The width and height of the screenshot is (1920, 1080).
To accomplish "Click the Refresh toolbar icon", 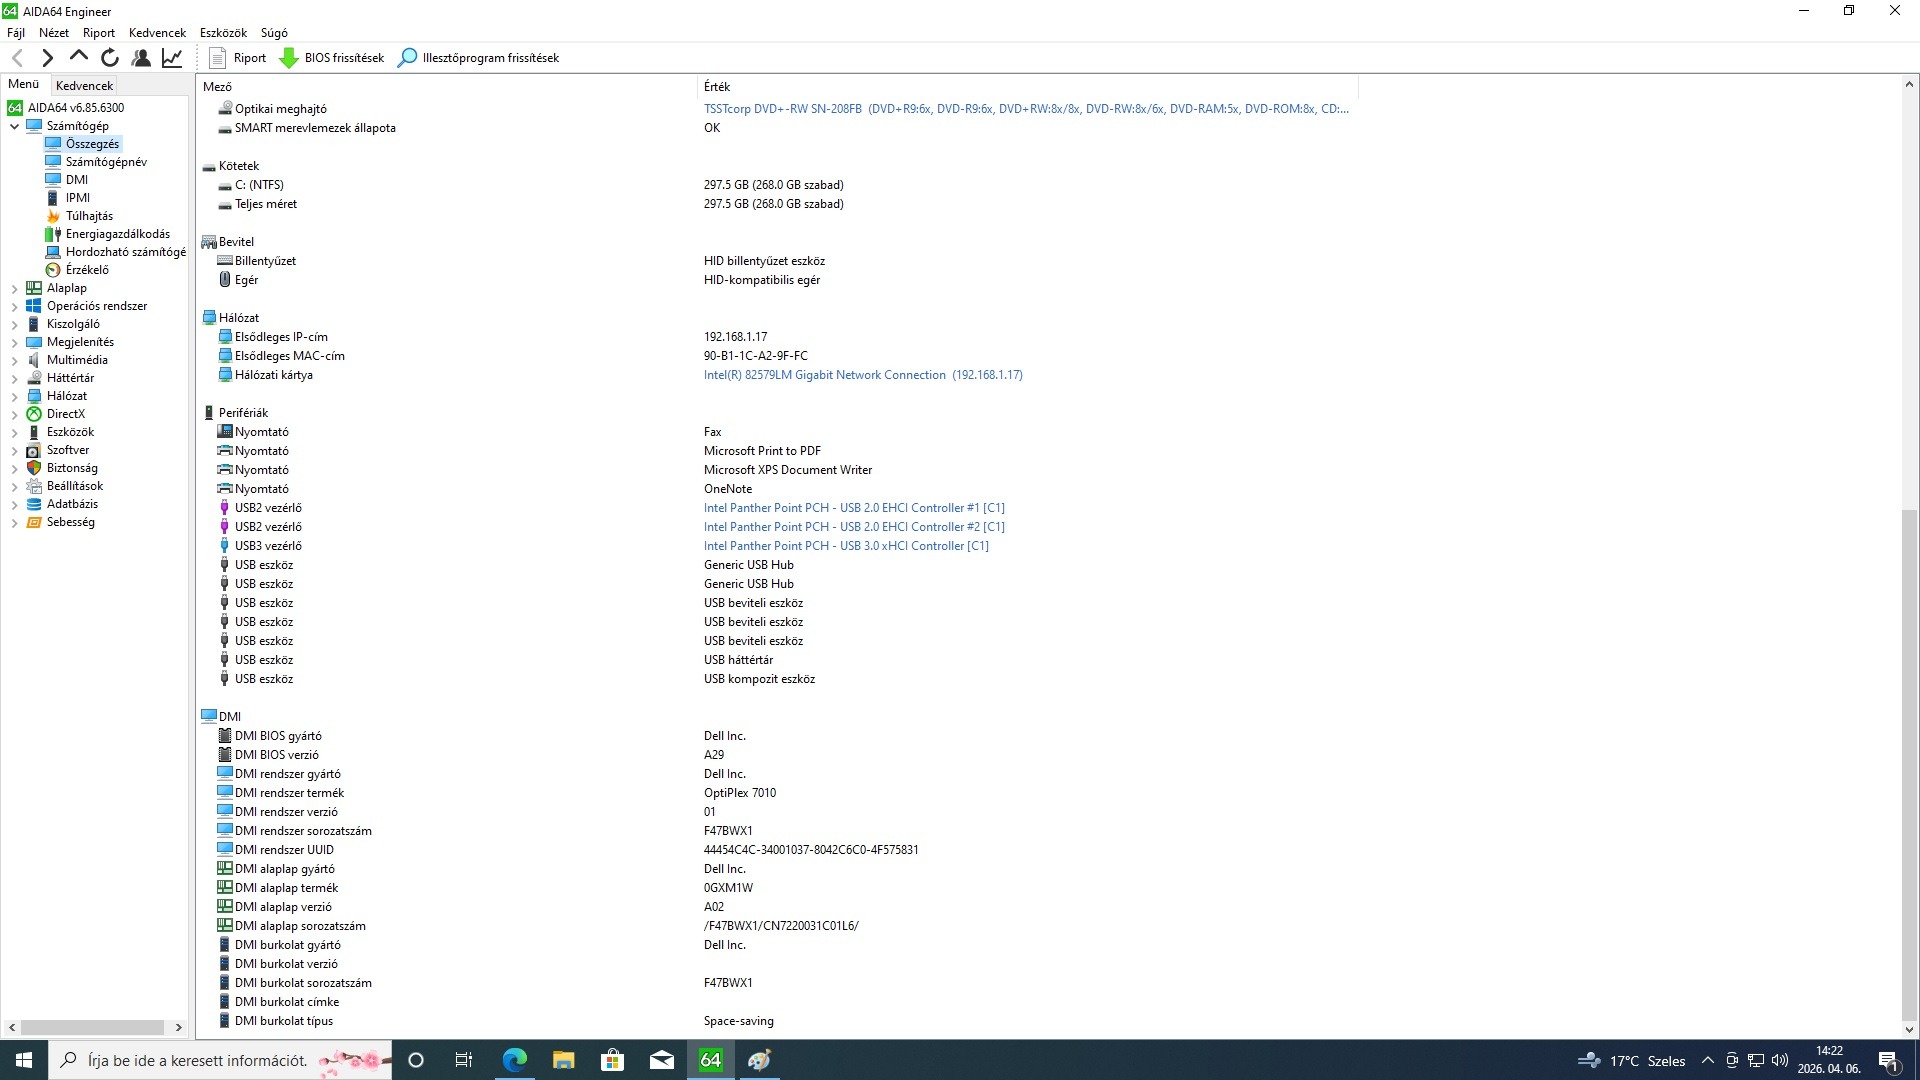I will (x=110, y=58).
